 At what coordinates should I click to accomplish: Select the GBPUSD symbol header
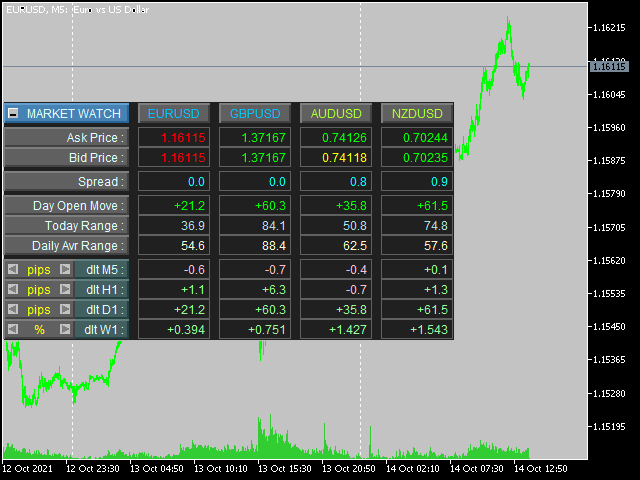(255, 114)
